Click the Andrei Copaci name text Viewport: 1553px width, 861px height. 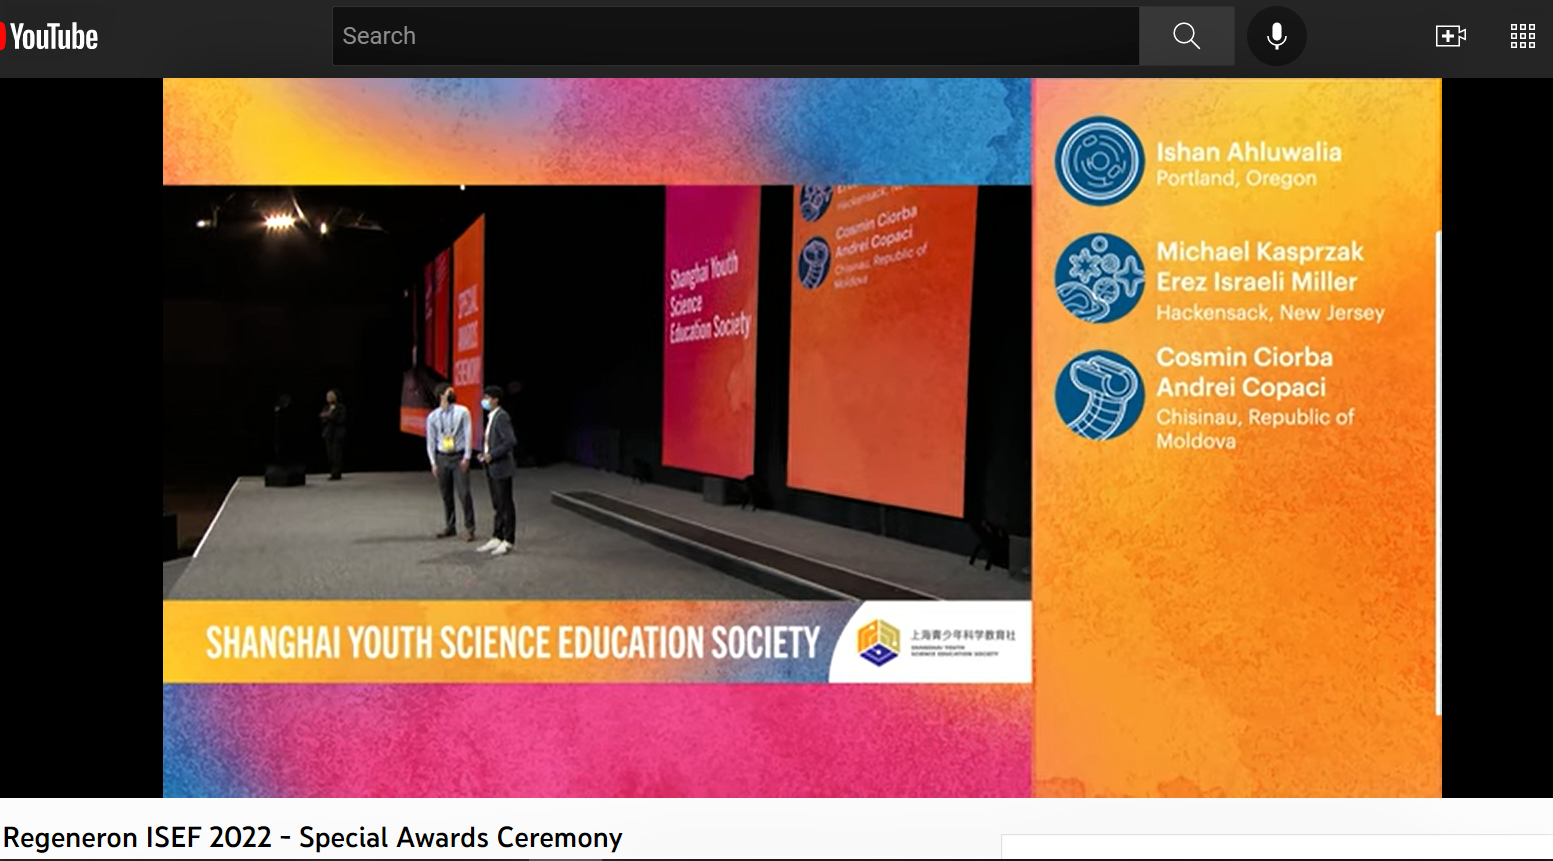[x=1240, y=387]
